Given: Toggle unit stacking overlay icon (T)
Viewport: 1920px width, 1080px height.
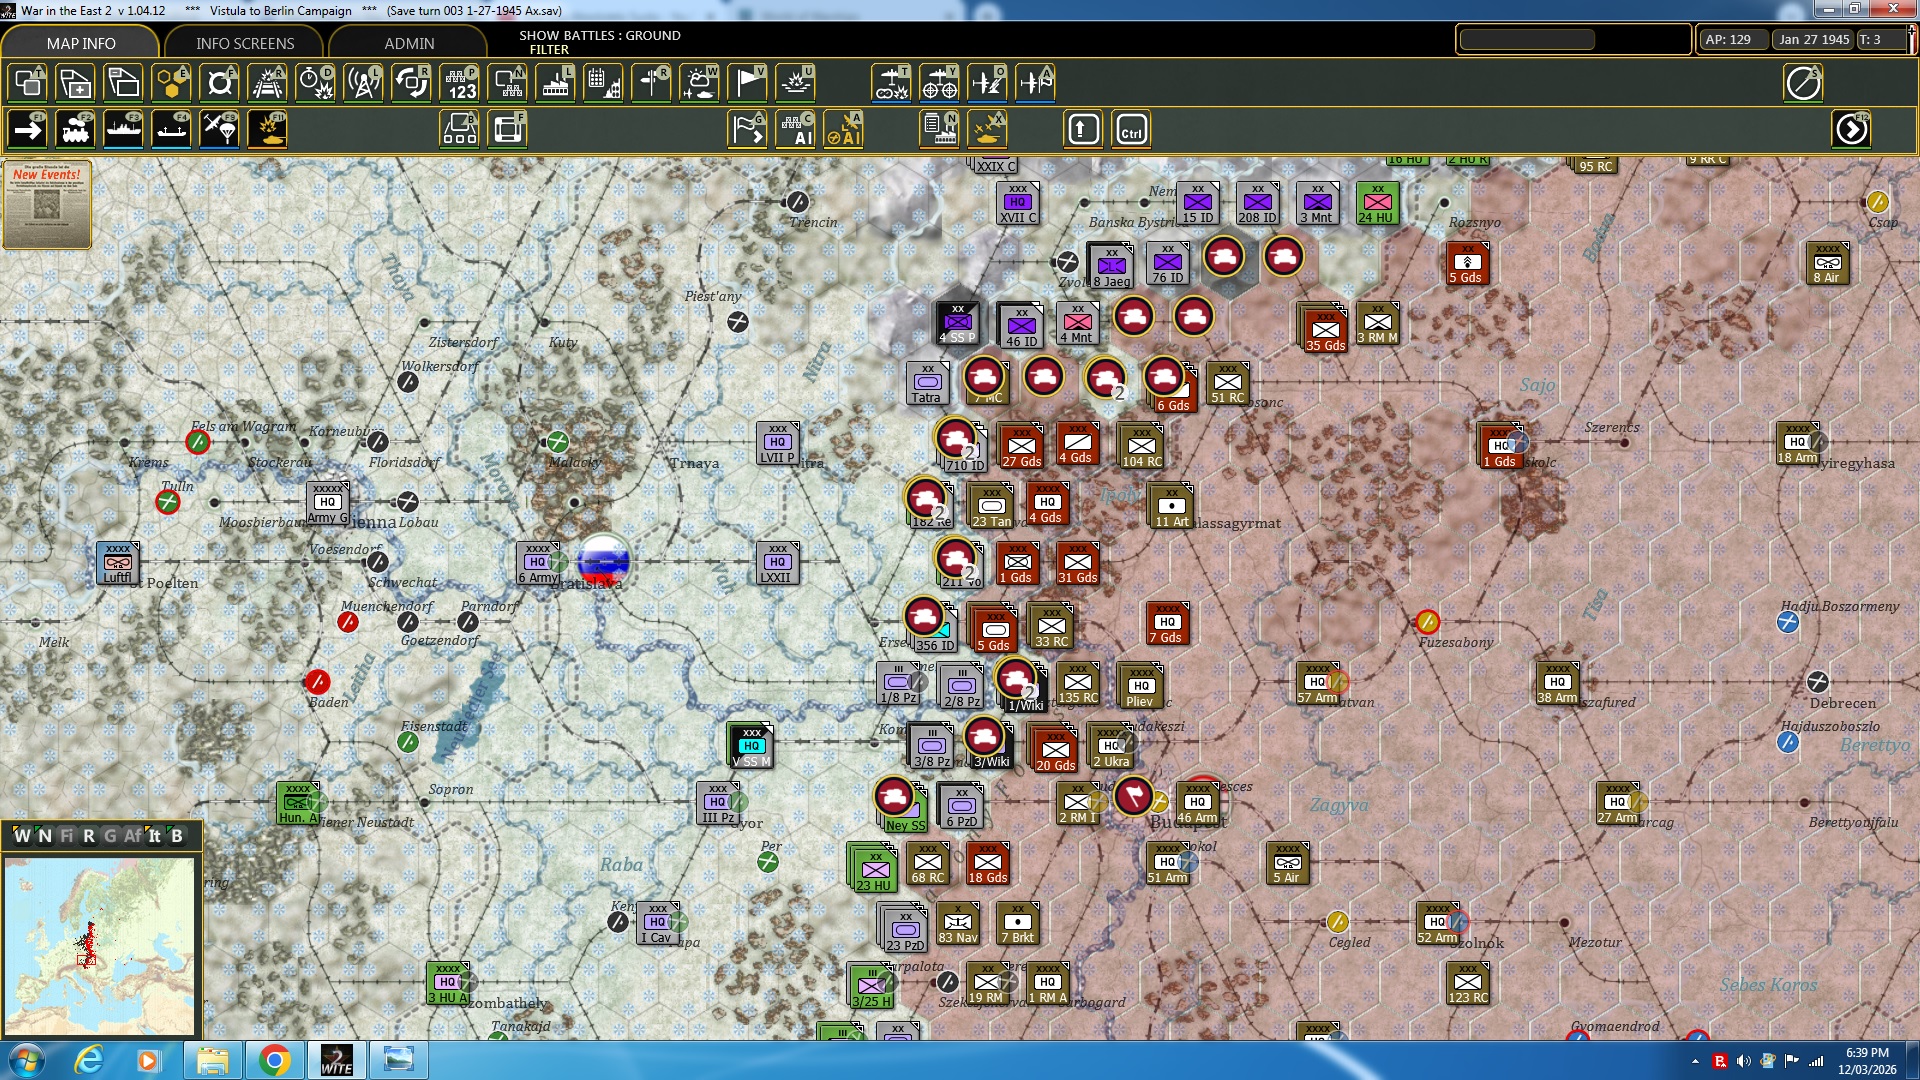Looking at the screenshot, I should (x=28, y=83).
